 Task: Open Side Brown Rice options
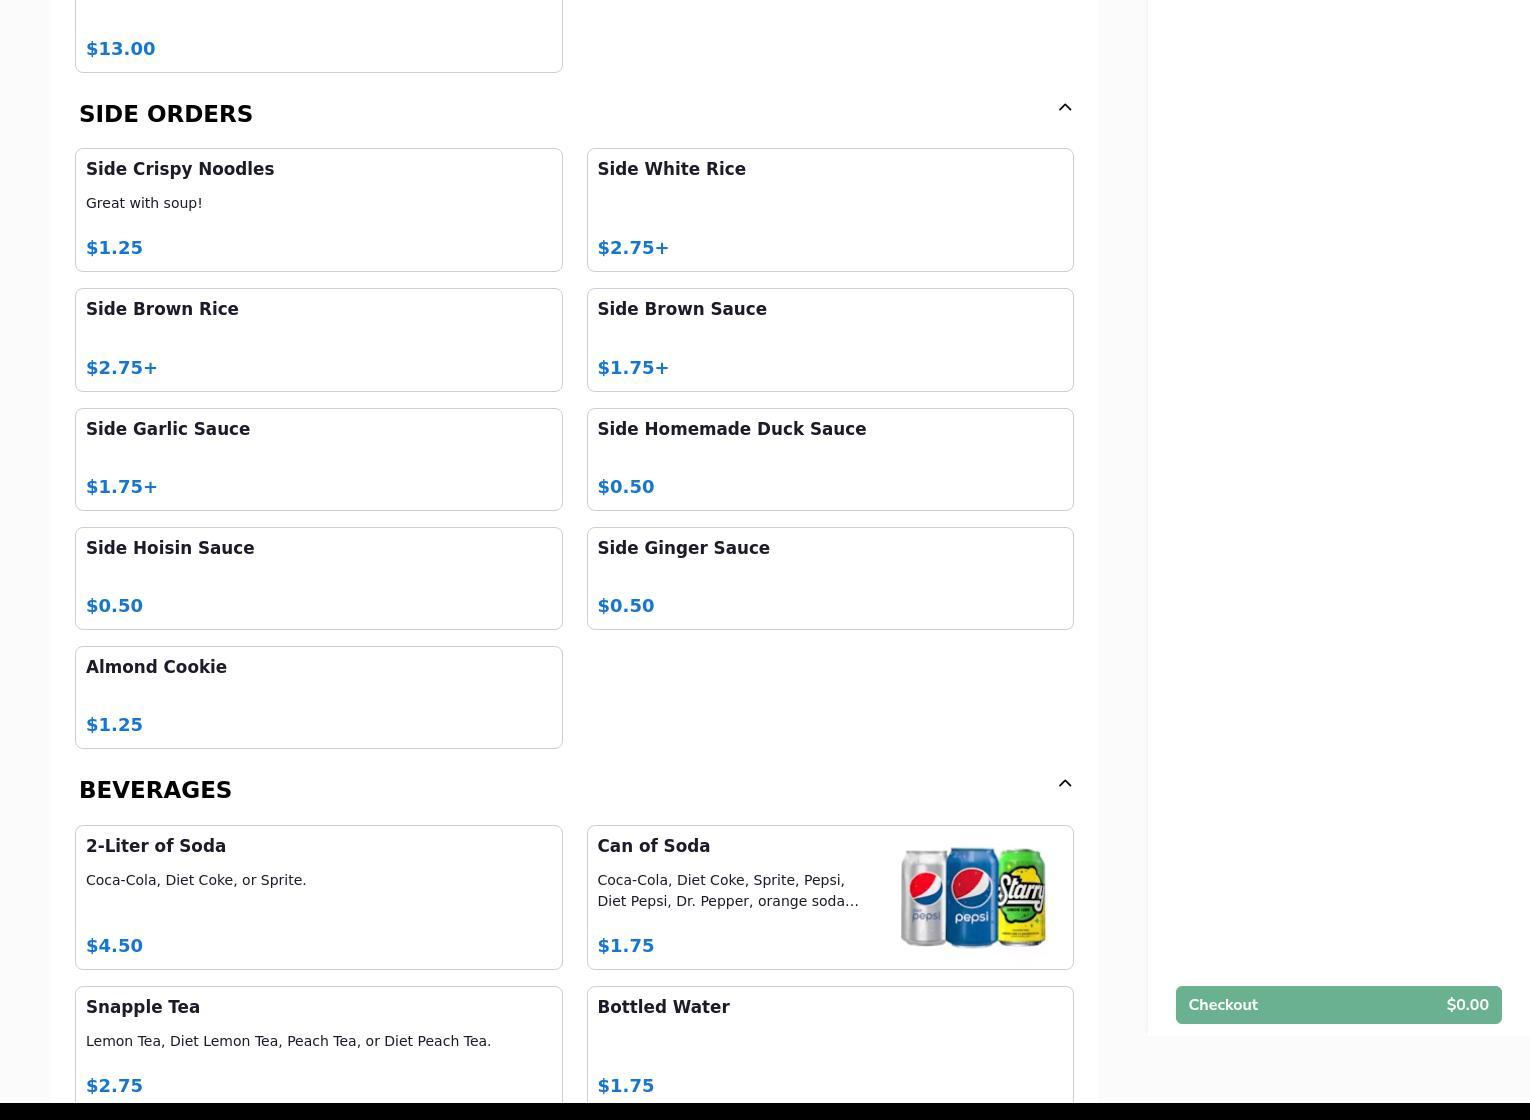pyautogui.click(x=318, y=340)
